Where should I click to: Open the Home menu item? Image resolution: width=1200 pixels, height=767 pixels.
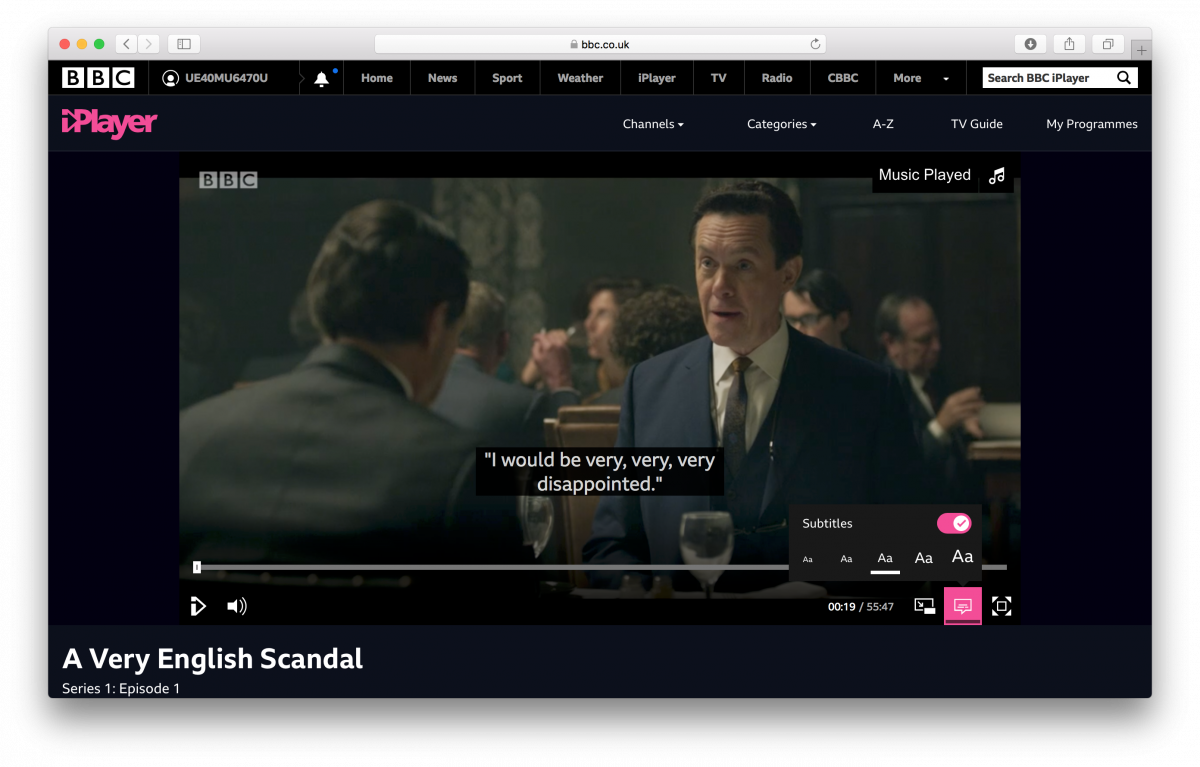pos(377,78)
